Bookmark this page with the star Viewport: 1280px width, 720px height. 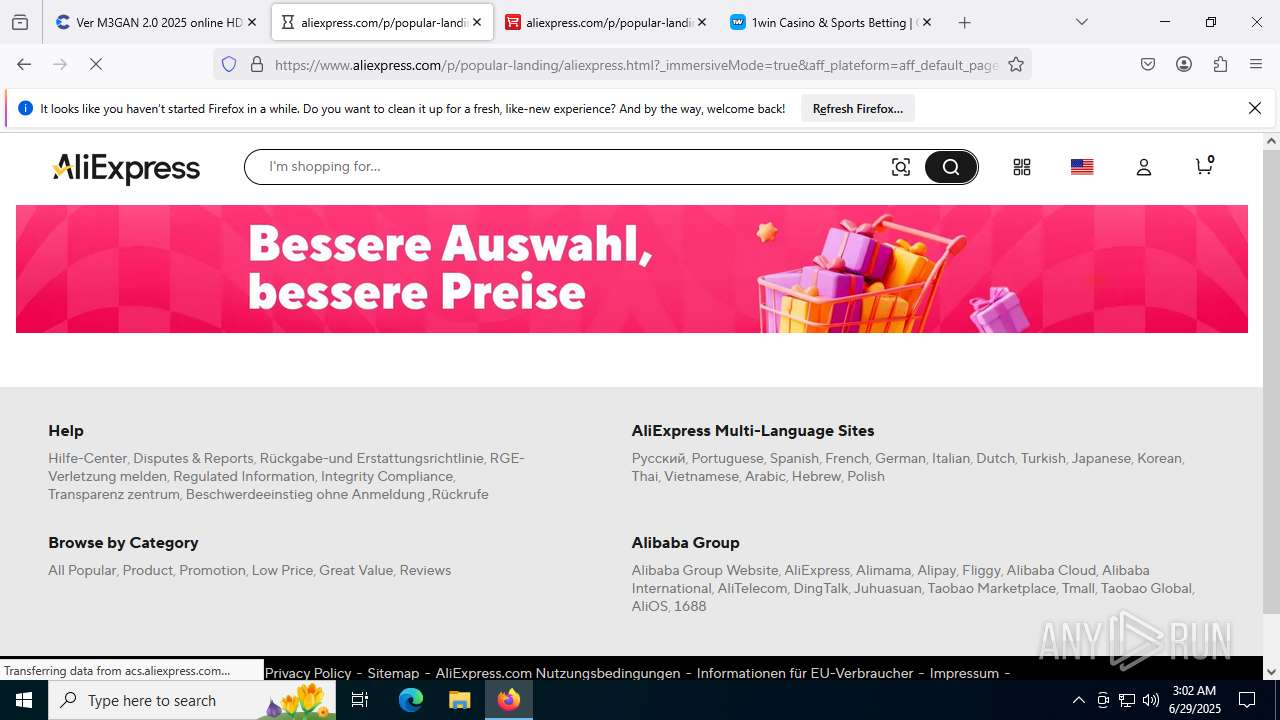coord(1016,64)
